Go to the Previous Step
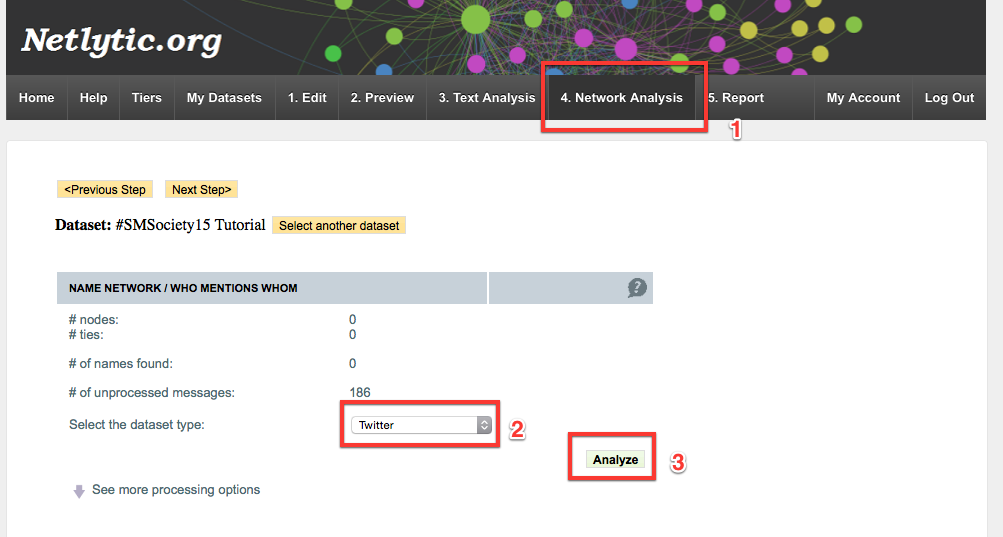 105,190
